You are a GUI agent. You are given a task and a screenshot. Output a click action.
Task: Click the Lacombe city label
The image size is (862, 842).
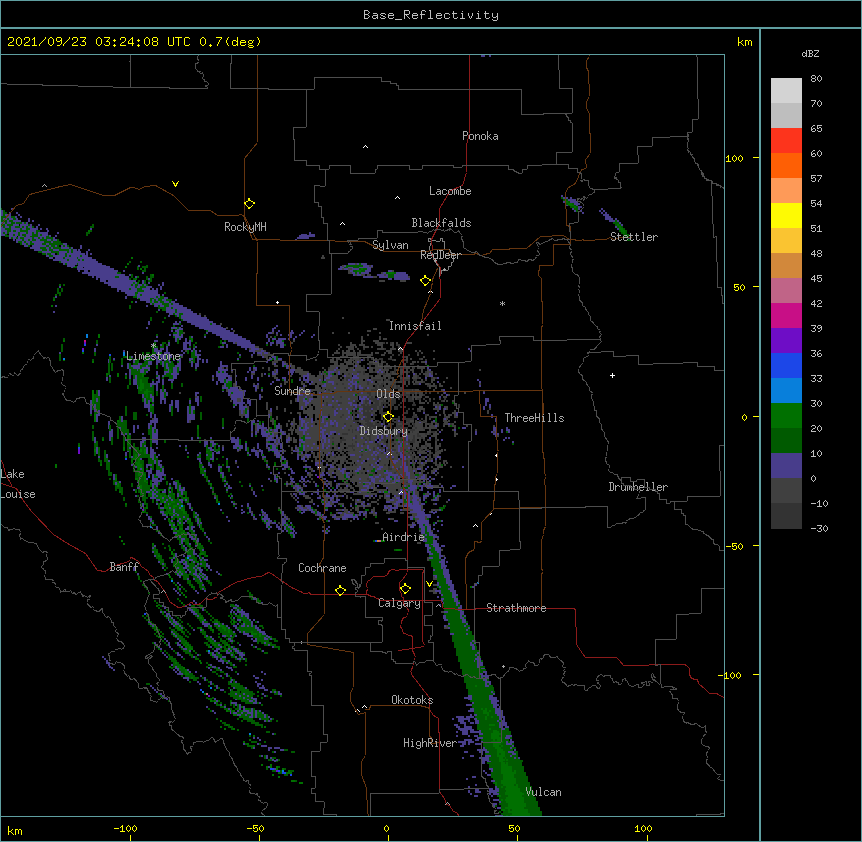(x=450, y=191)
